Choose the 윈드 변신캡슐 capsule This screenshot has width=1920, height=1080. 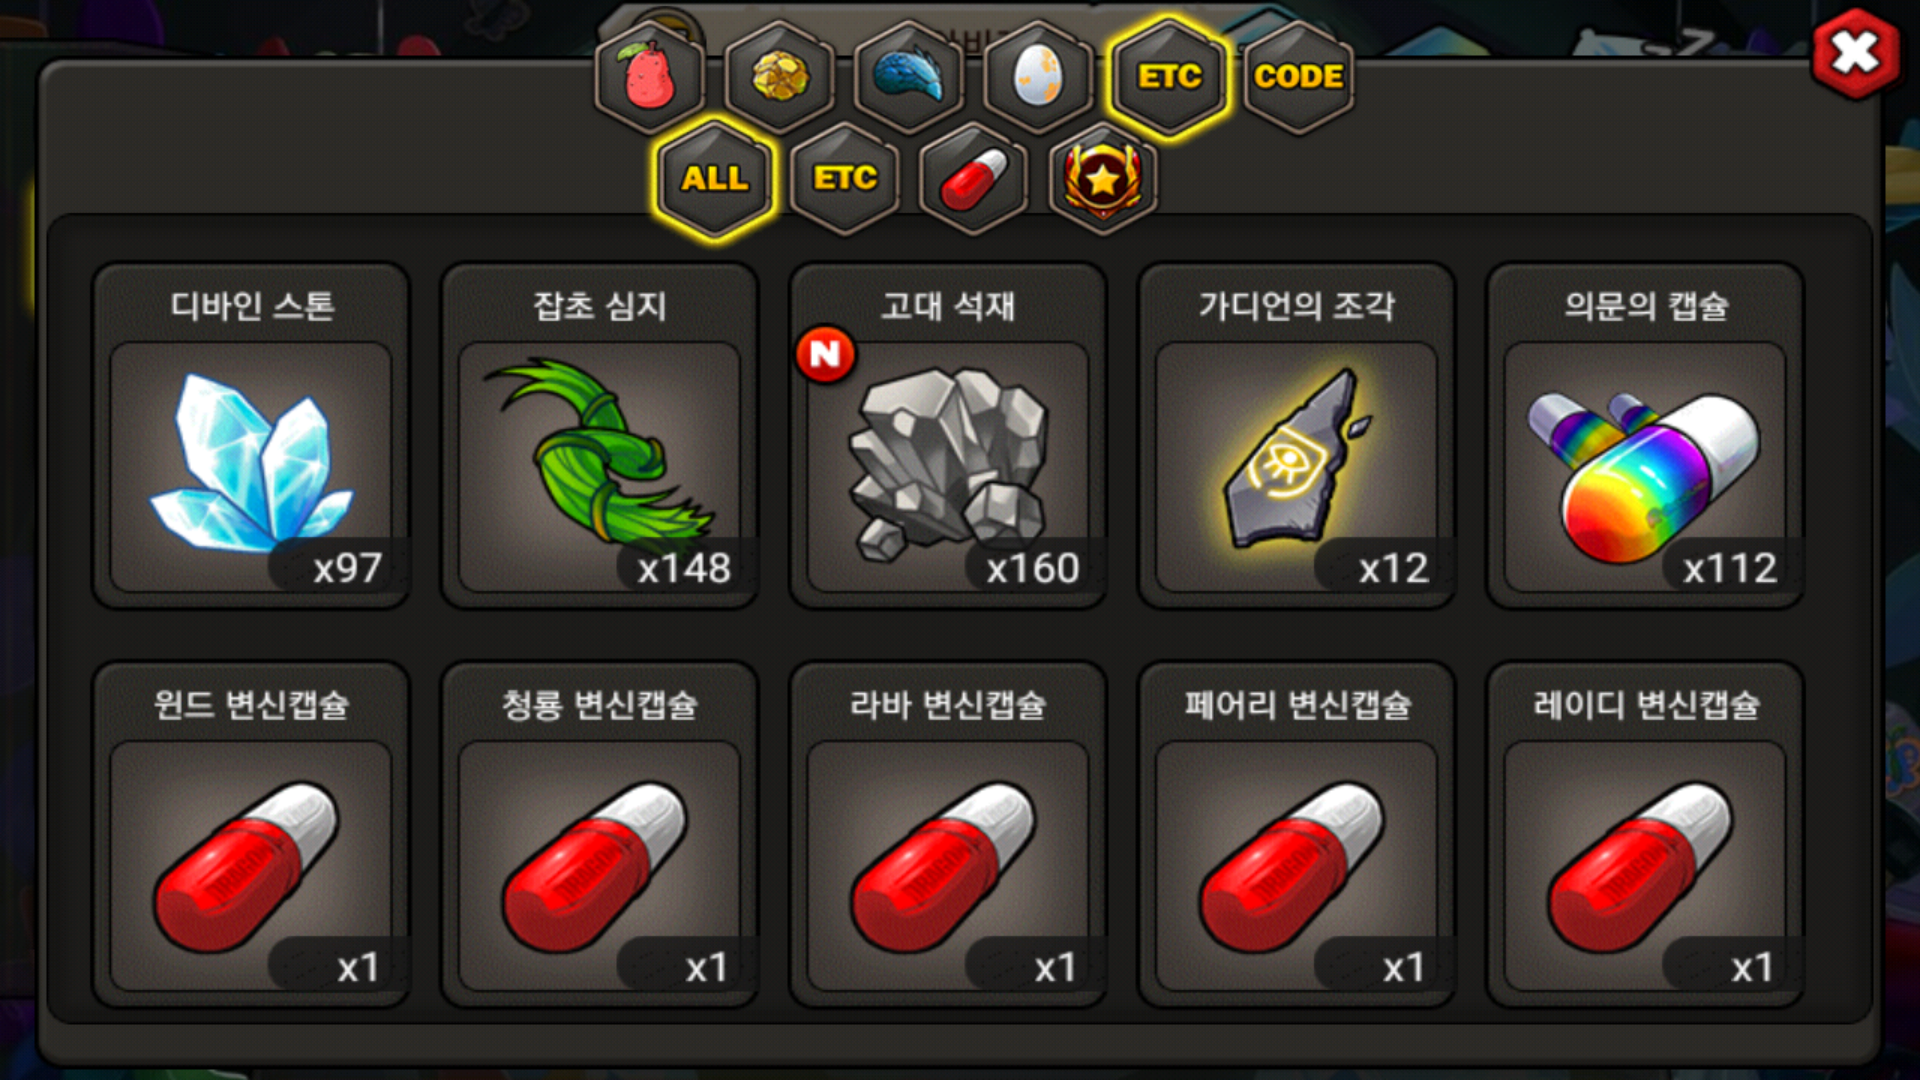tap(251, 835)
